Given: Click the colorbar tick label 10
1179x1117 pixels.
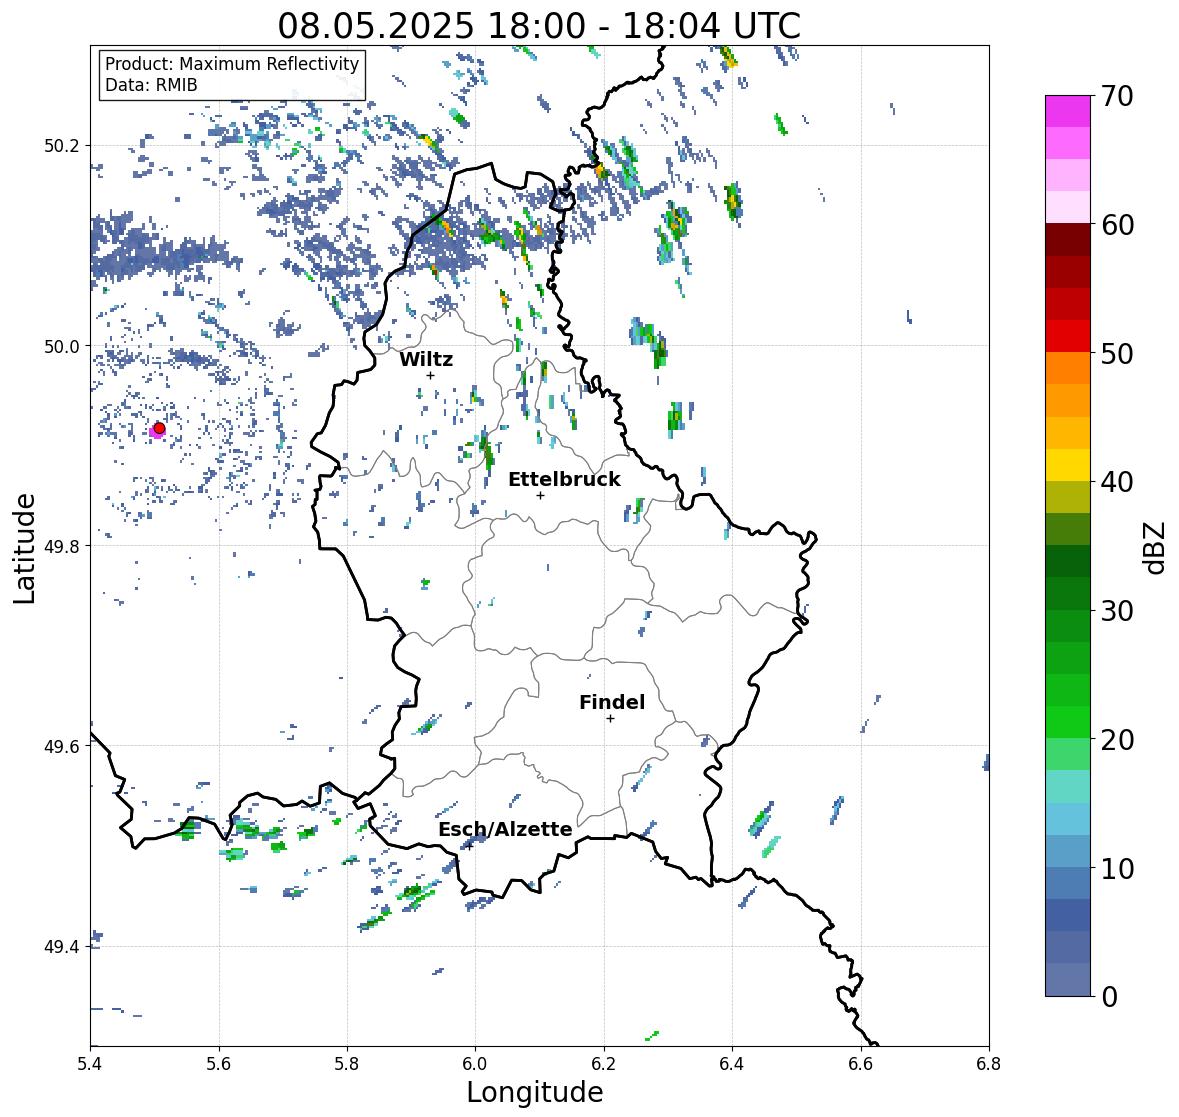Looking at the screenshot, I should [1117, 868].
